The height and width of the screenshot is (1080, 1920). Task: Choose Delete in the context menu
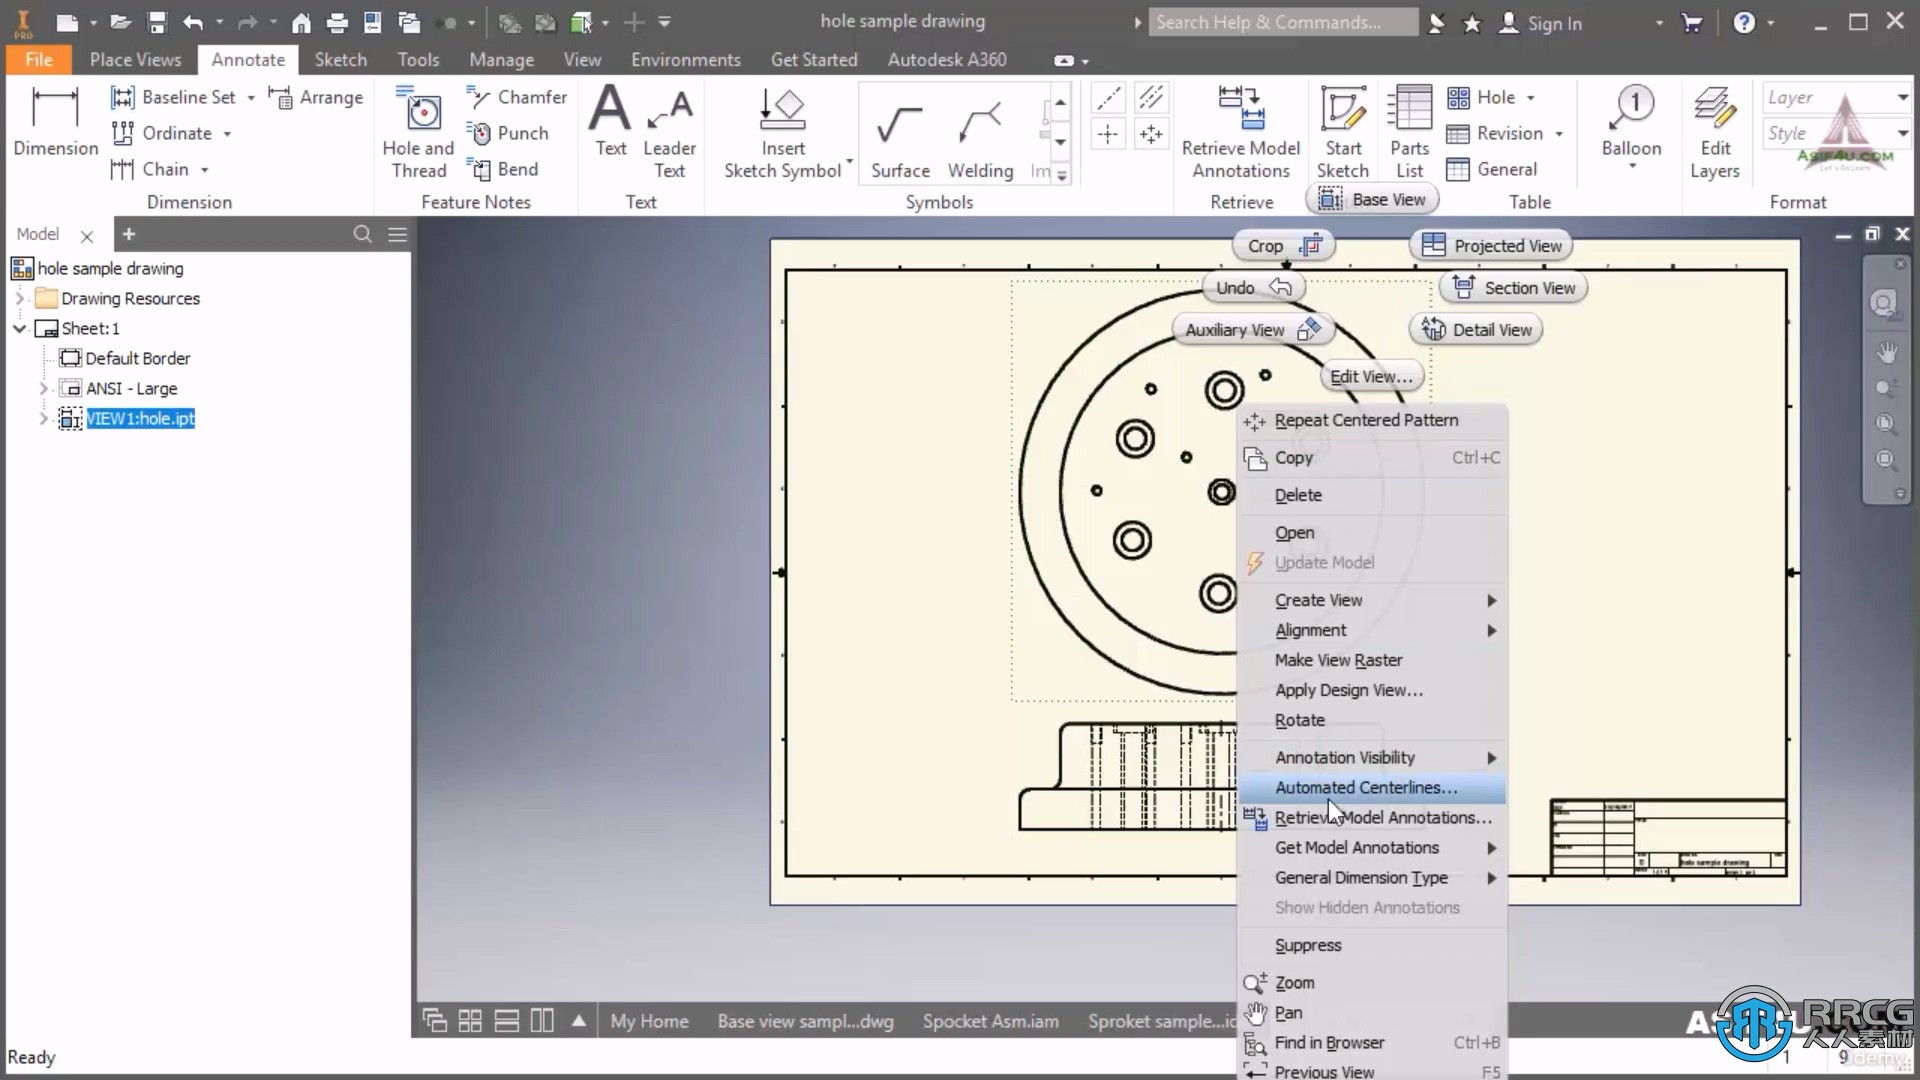coord(1372,495)
